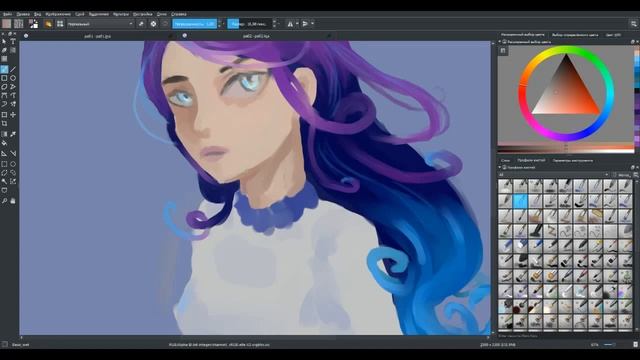Select the Contiguous Selection magic wand
The width and height of the screenshot is (640, 360).
pos(4,181)
